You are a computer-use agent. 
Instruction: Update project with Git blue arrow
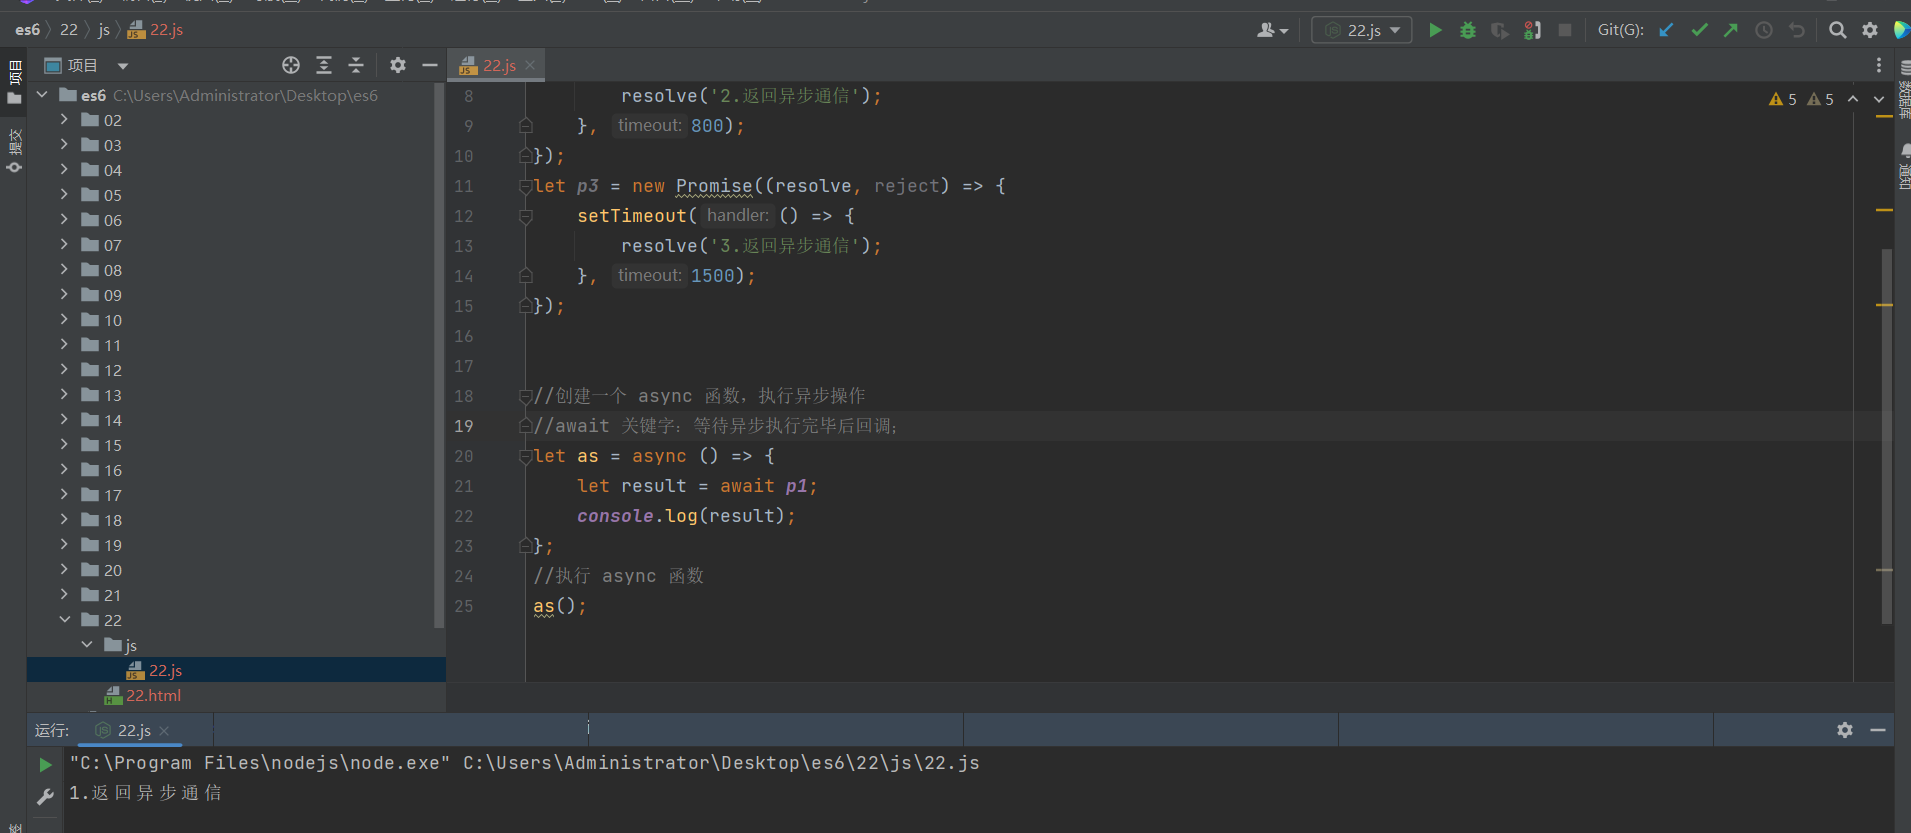pyautogui.click(x=1666, y=30)
